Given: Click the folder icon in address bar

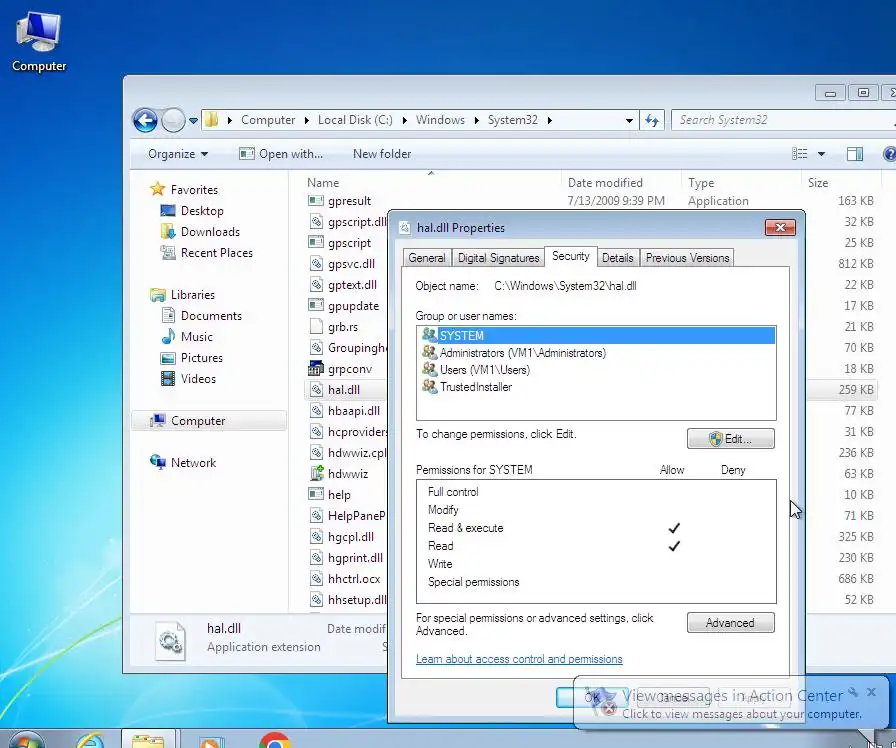Looking at the screenshot, I should point(211,120).
